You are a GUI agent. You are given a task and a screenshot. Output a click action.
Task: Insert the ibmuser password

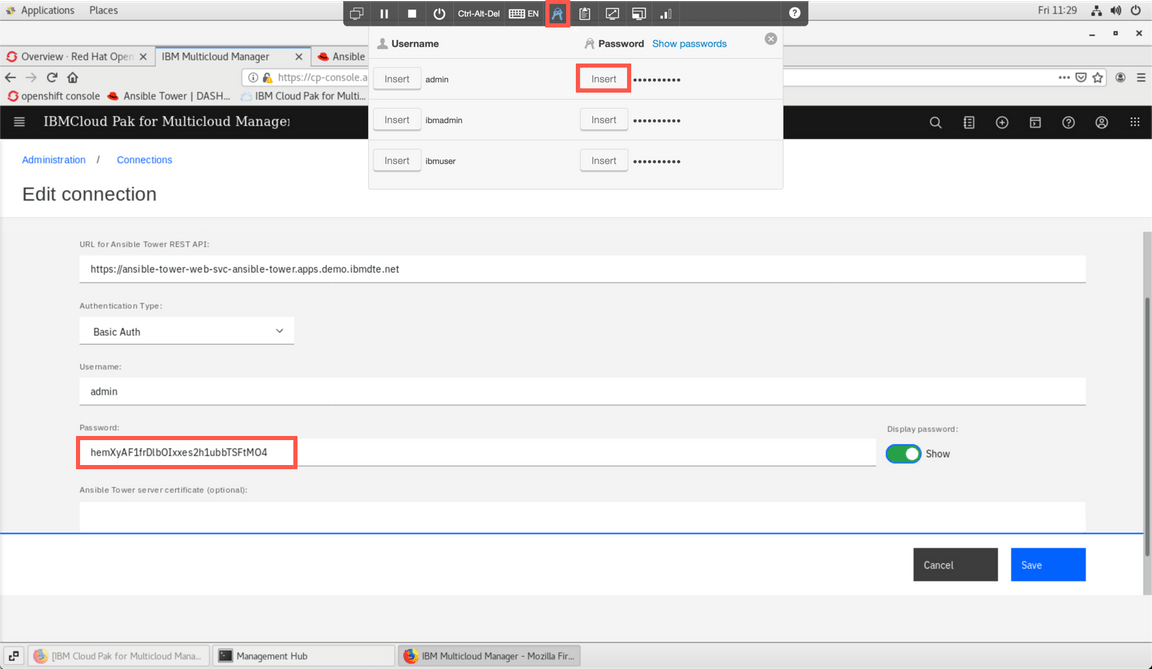[x=604, y=161]
